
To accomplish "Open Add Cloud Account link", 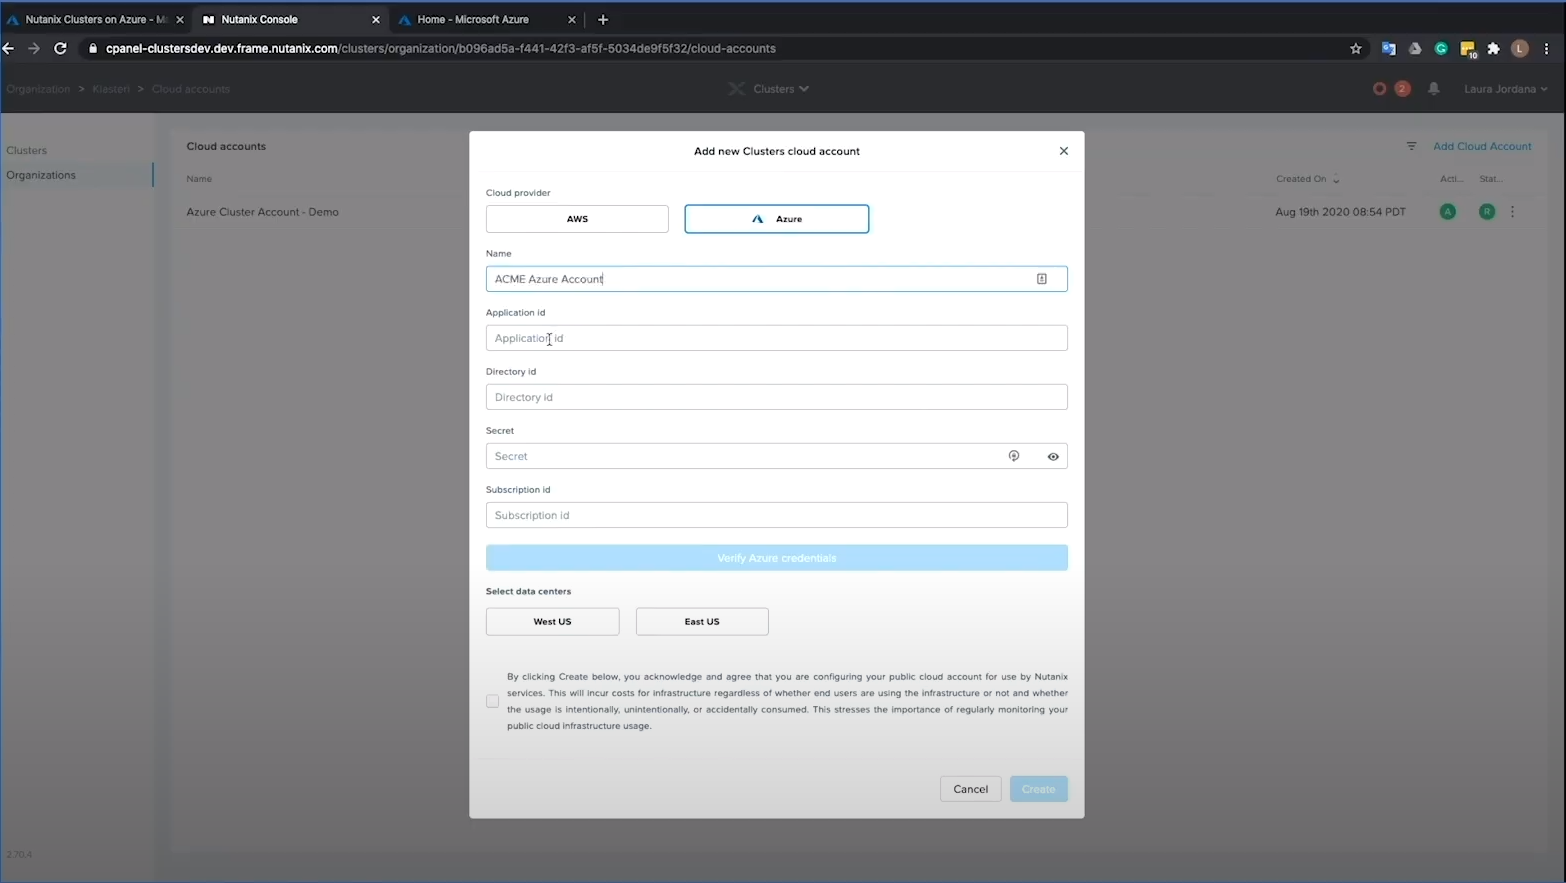I will [1482, 146].
